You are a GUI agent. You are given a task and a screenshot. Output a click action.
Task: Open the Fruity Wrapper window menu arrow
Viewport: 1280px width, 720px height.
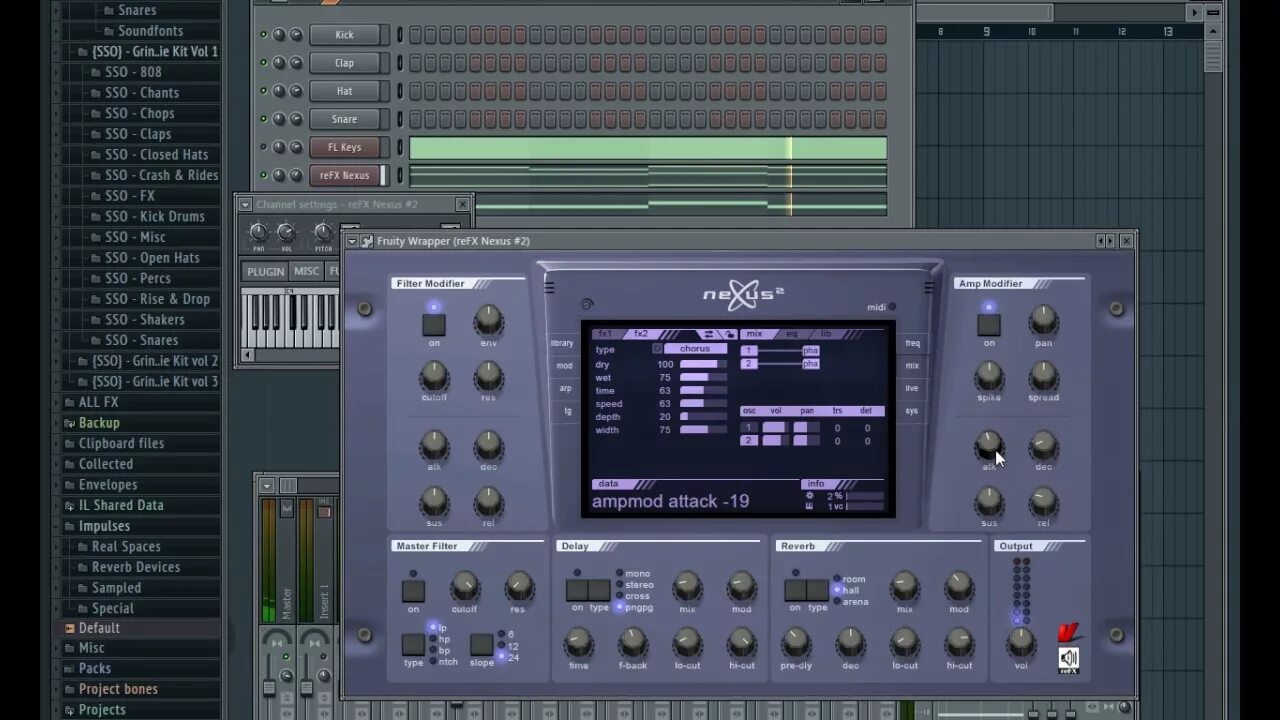coord(353,240)
